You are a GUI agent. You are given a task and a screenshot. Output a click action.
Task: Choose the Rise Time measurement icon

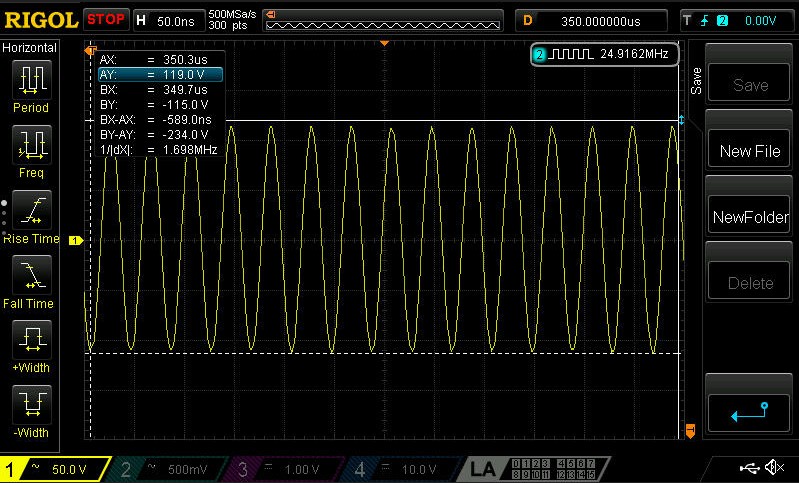point(31,210)
